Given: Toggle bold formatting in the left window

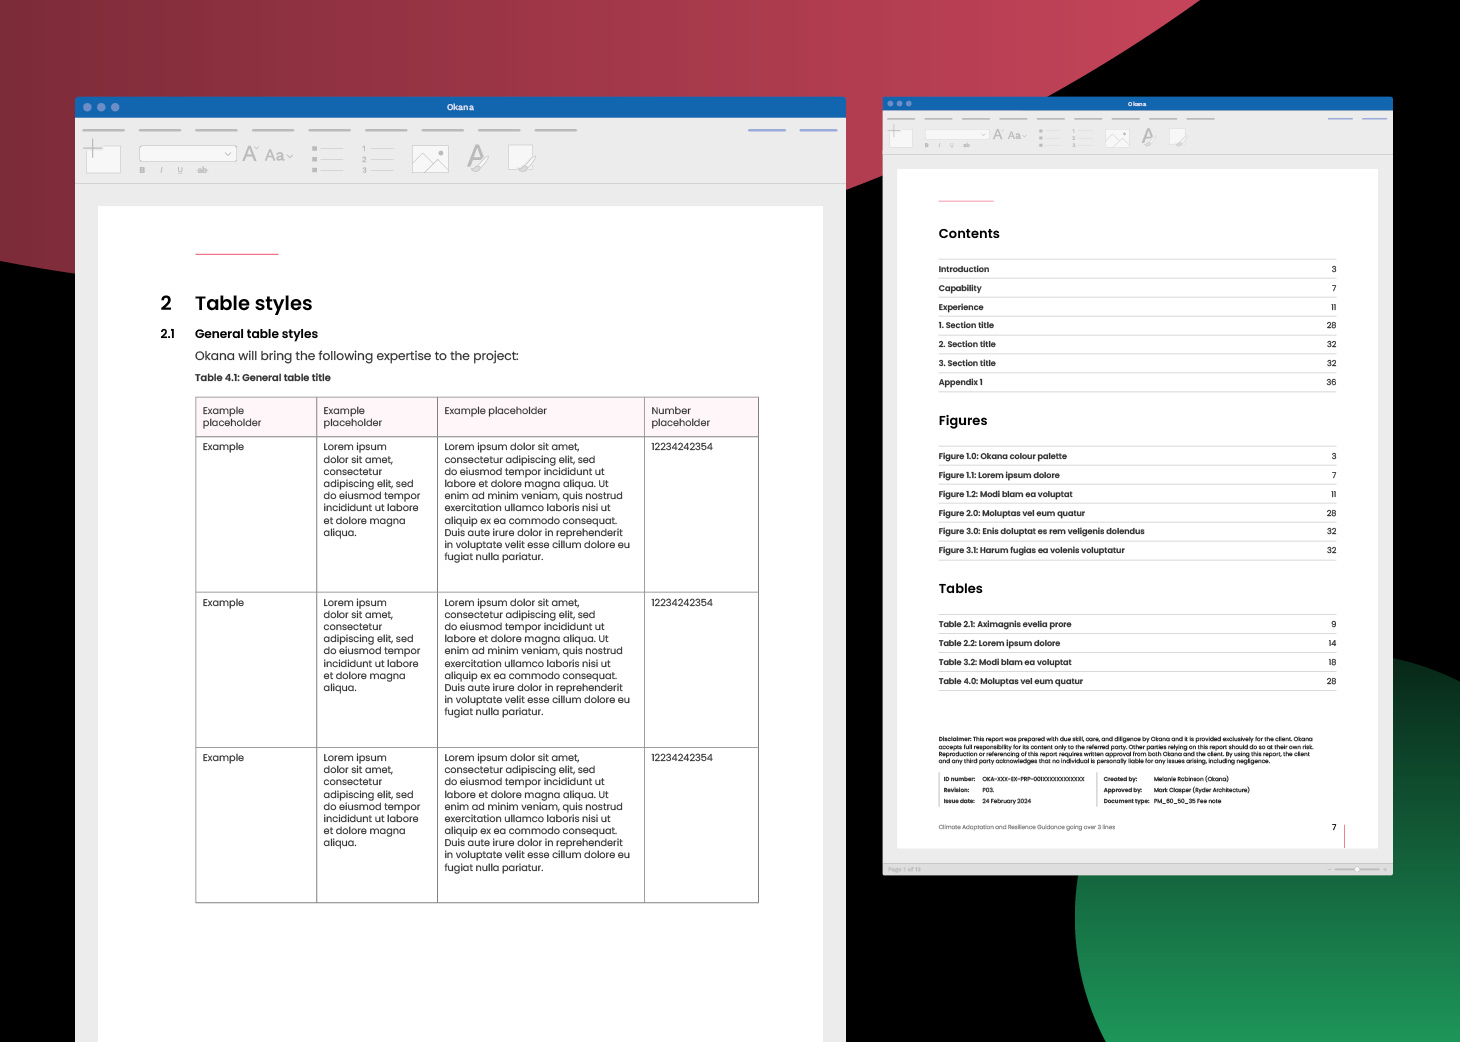Looking at the screenshot, I should pos(142,171).
